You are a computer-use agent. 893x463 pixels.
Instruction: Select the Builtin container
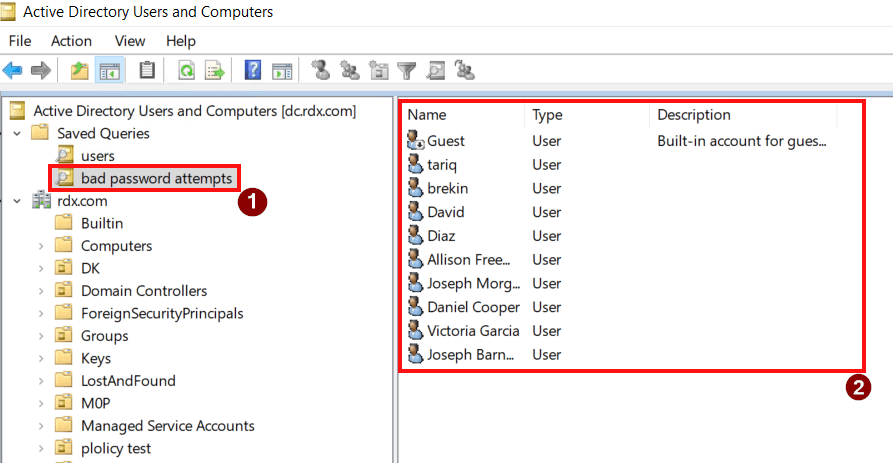tap(102, 223)
